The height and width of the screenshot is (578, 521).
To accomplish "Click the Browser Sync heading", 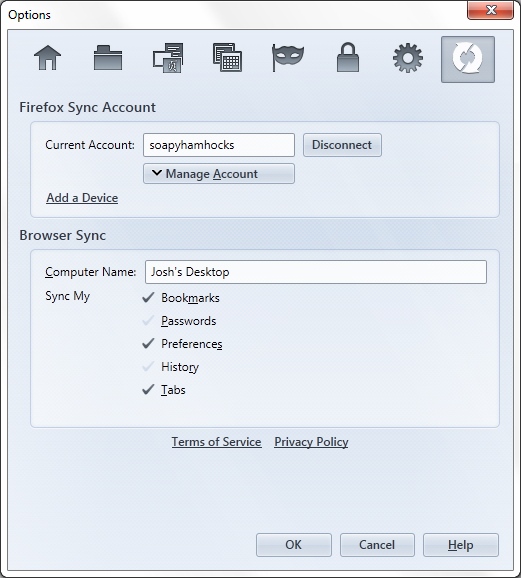I will pos(62,235).
